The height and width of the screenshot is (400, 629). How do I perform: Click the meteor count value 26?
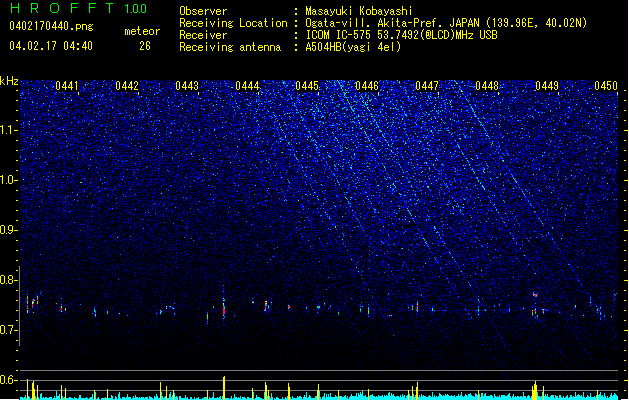(x=145, y=46)
